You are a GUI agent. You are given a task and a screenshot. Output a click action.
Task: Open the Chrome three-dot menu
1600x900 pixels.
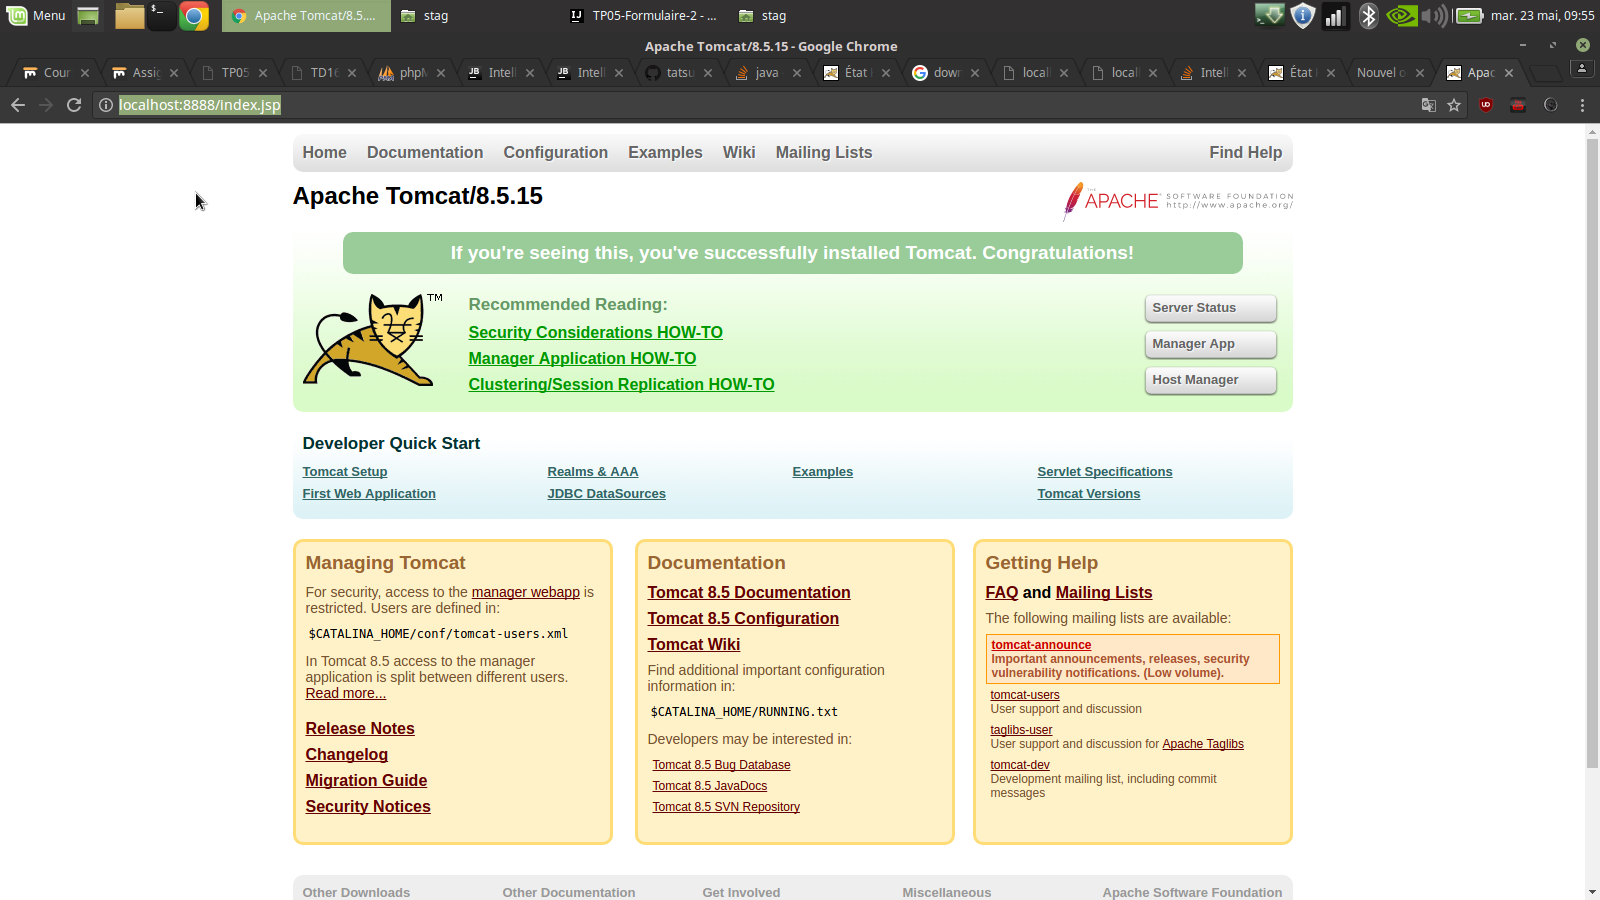tap(1582, 105)
